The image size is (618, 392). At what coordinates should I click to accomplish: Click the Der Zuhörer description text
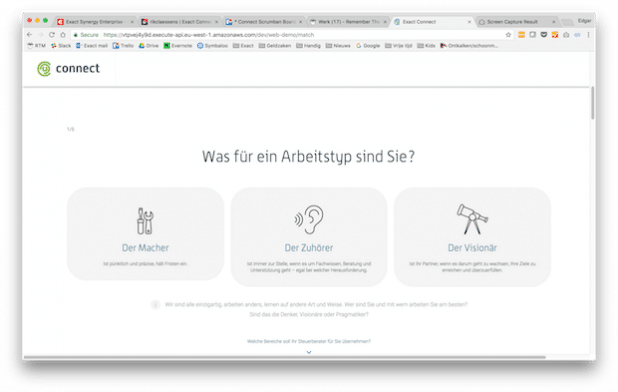(x=309, y=267)
